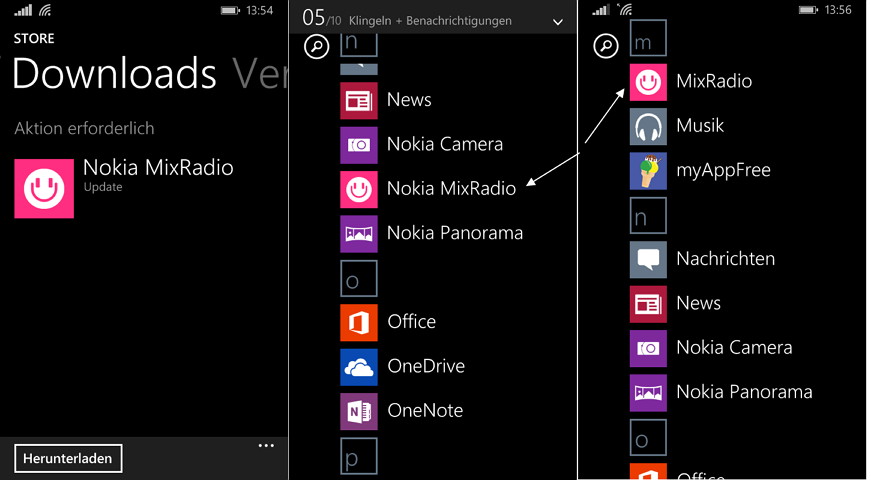The height and width of the screenshot is (480, 871).
Task: Tap the letter p tile in middle list
Action: coord(359,456)
